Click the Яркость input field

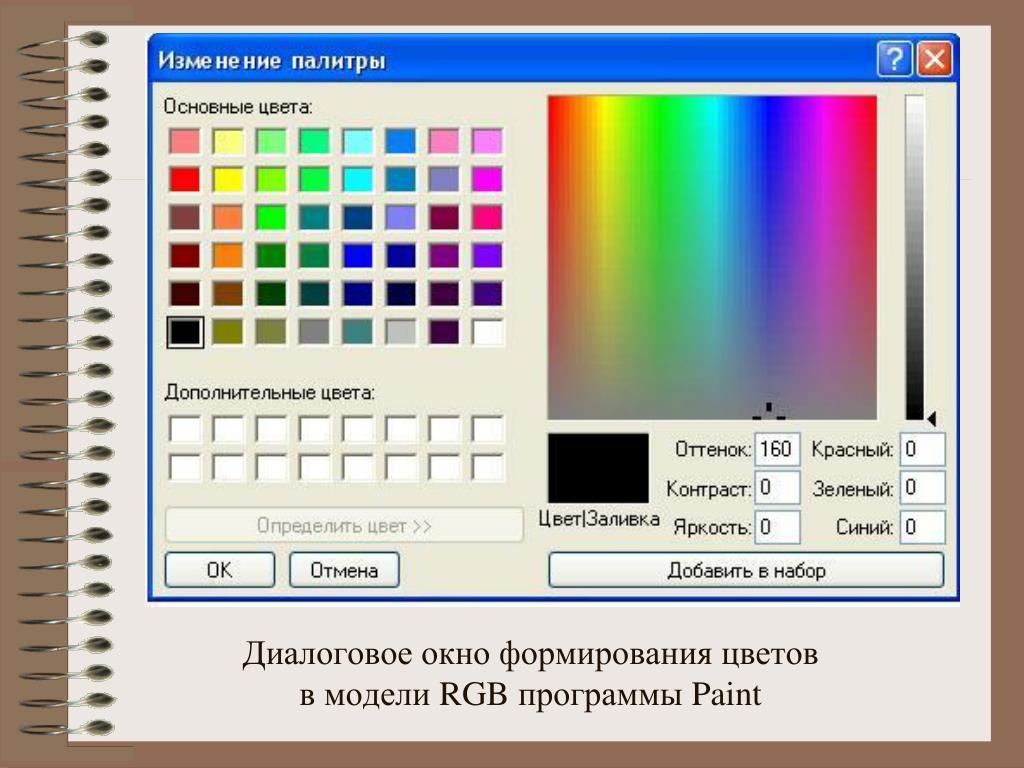point(777,526)
